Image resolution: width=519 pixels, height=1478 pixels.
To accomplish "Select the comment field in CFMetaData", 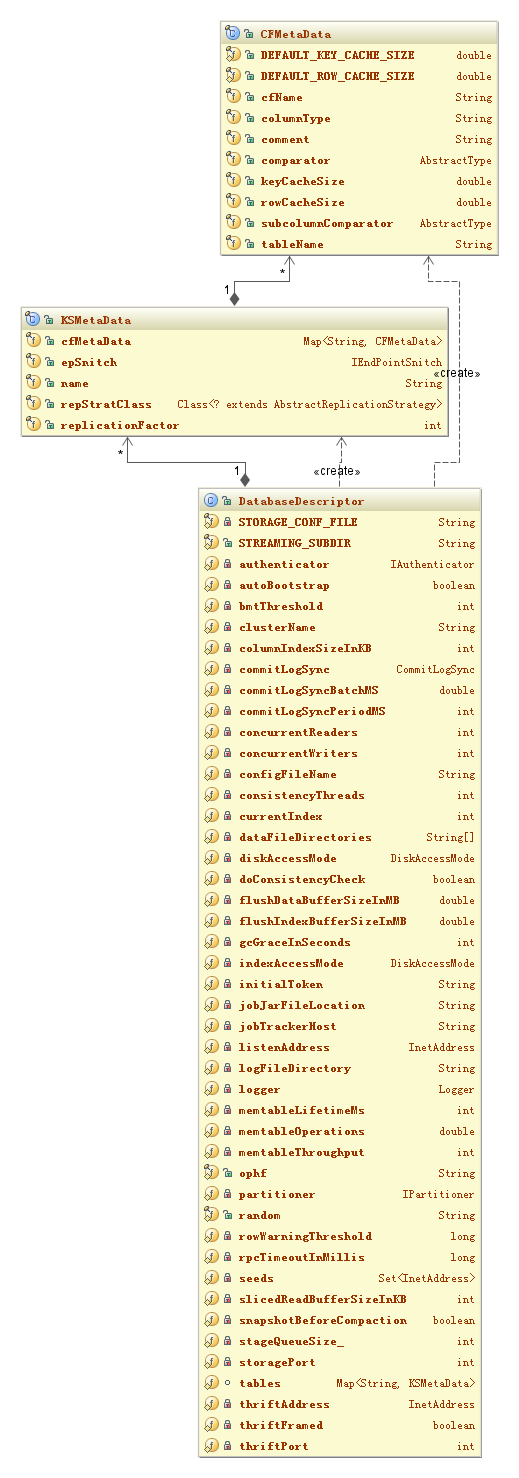I will click(358, 139).
